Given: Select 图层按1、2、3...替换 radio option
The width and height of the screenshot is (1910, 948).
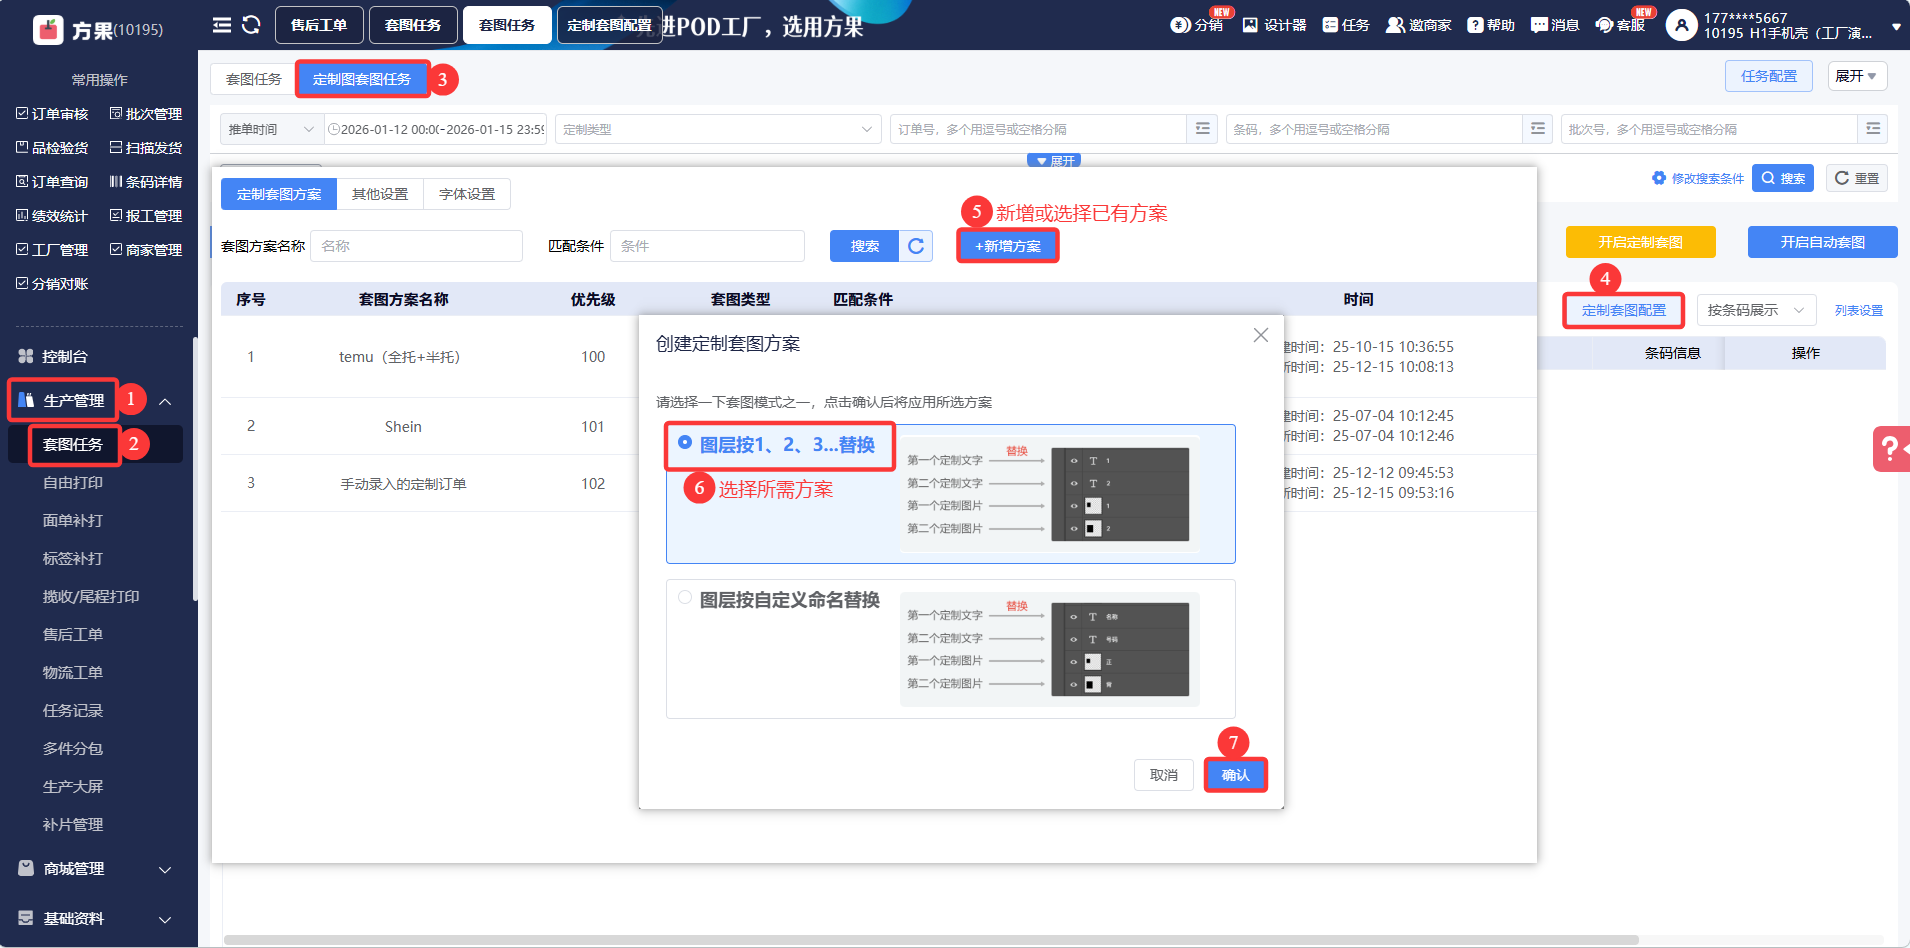Looking at the screenshot, I should coord(685,442).
